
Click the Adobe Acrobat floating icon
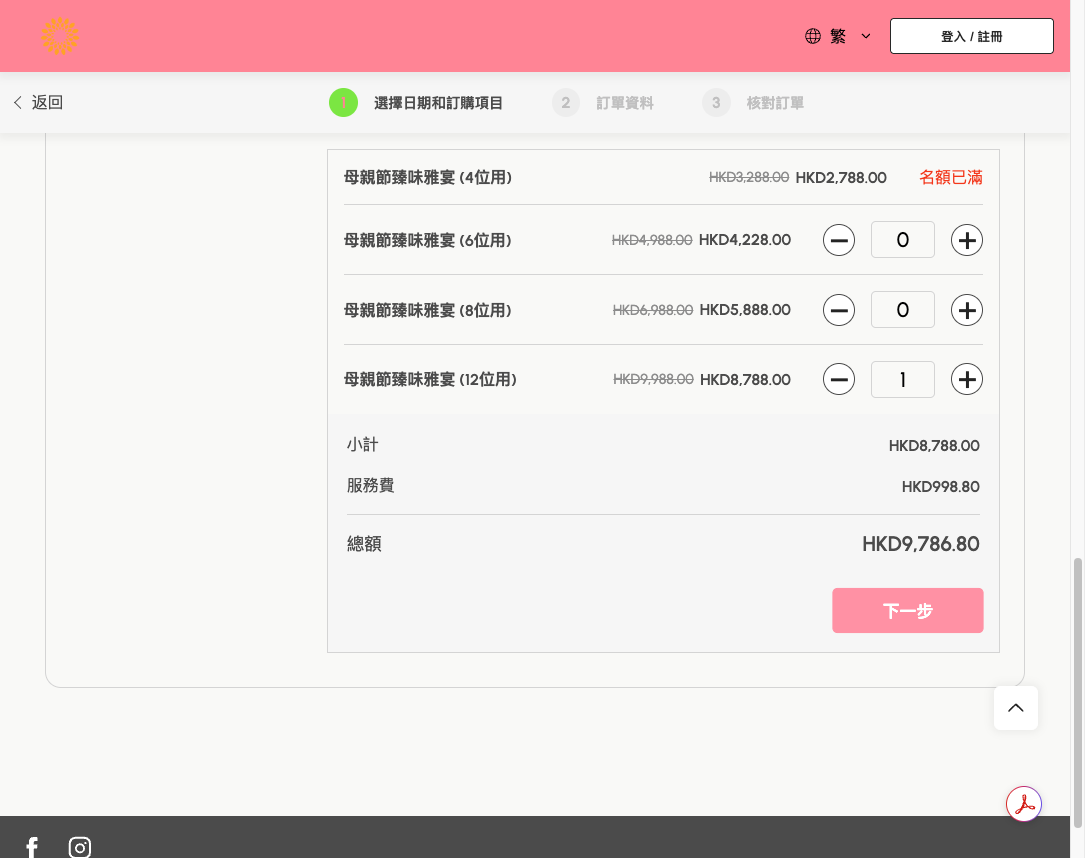[x=1024, y=804]
